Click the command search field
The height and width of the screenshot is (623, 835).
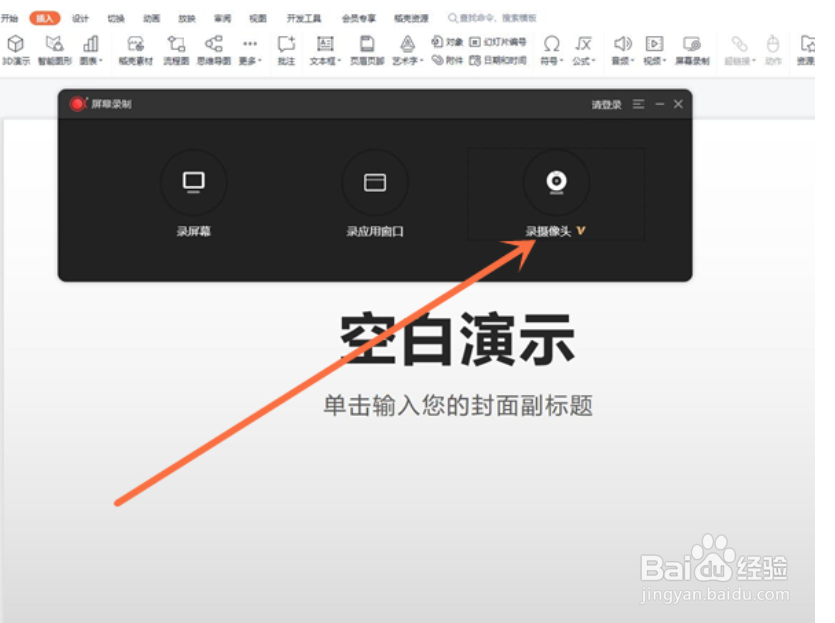pyautogui.click(x=492, y=18)
